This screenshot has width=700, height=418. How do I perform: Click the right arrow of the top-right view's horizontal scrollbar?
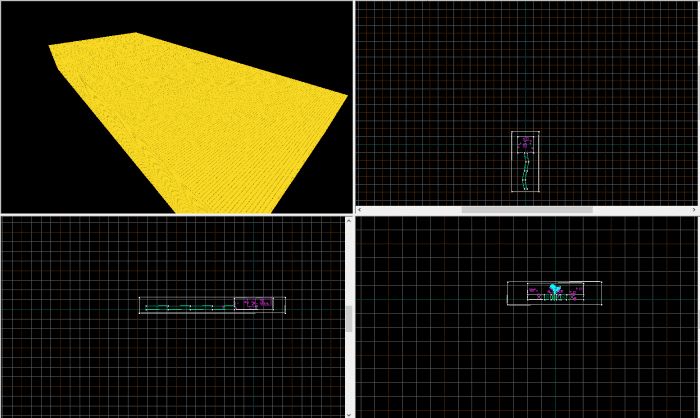coord(694,210)
